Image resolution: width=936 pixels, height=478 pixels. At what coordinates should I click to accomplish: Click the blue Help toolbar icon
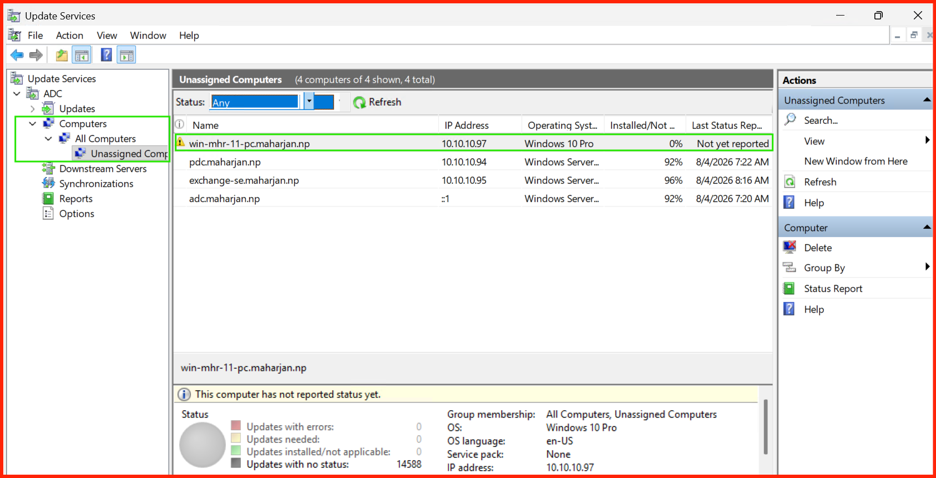coord(107,55)
